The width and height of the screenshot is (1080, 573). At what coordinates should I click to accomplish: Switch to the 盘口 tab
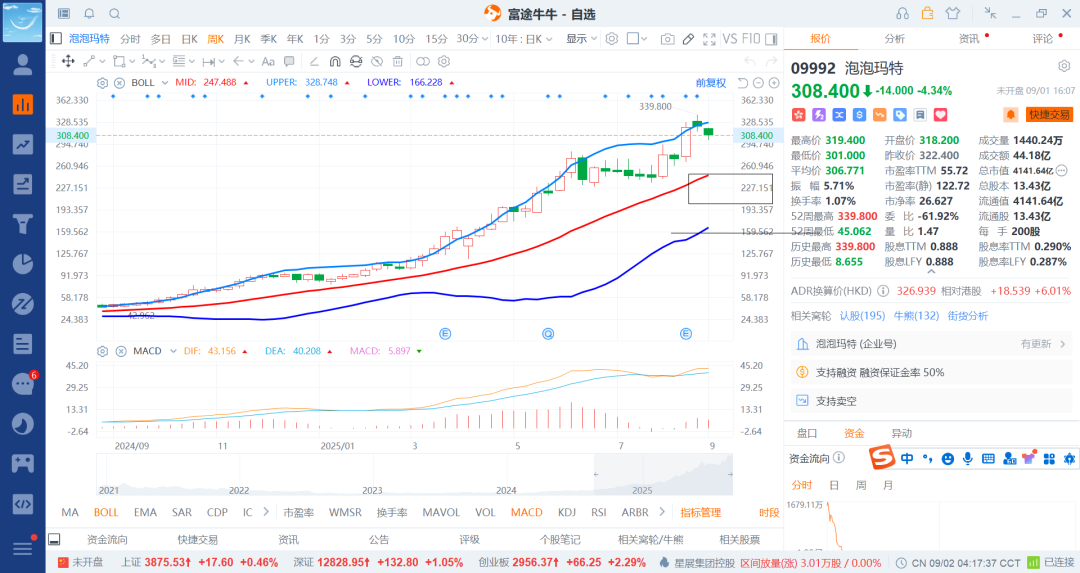coord(807,433)
